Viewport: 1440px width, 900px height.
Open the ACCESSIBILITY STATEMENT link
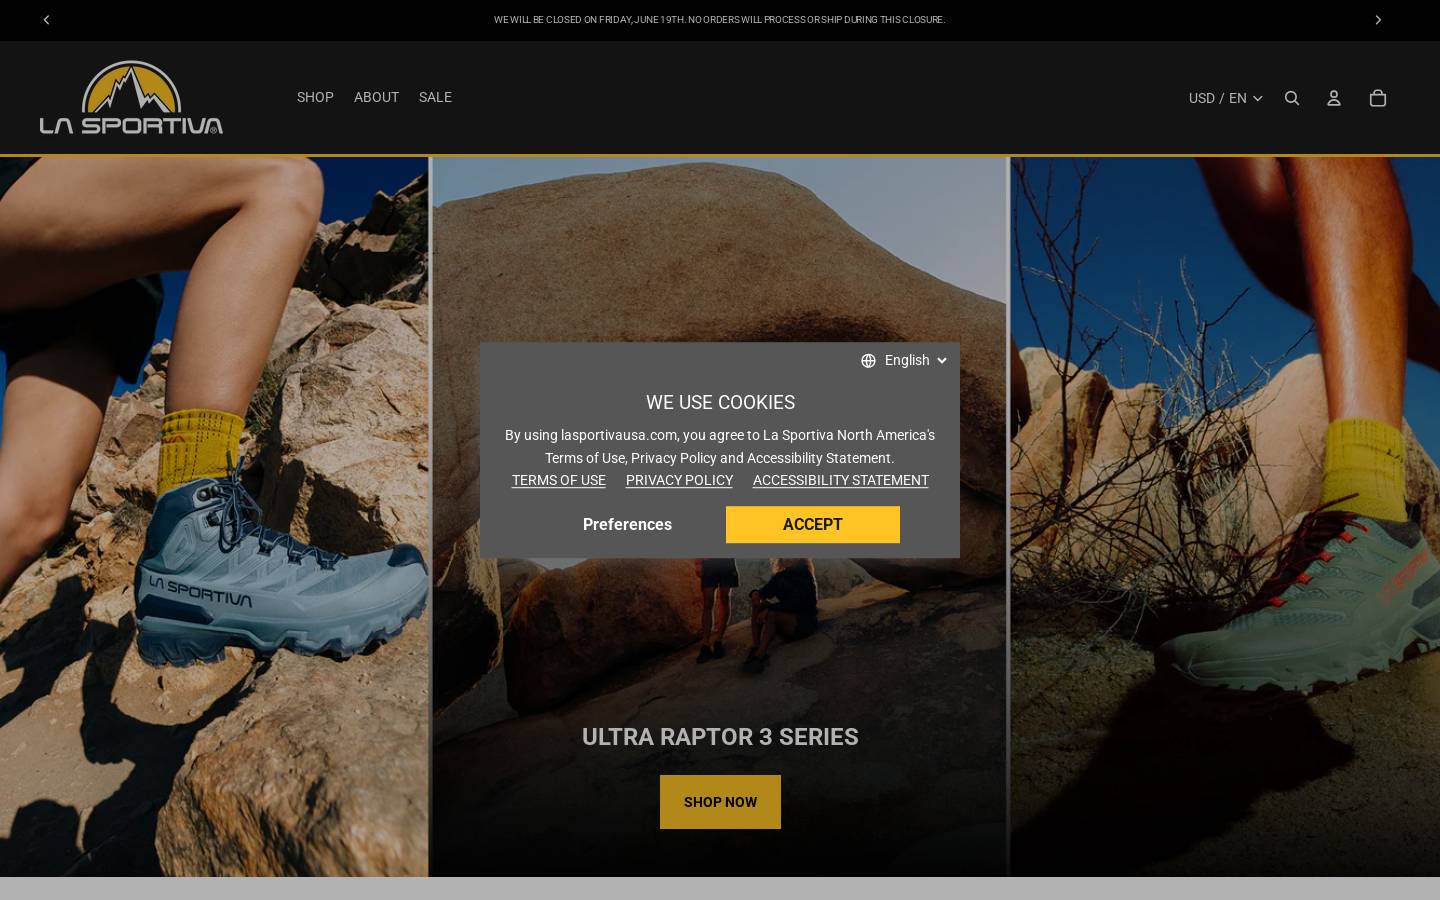coord(841,480)
